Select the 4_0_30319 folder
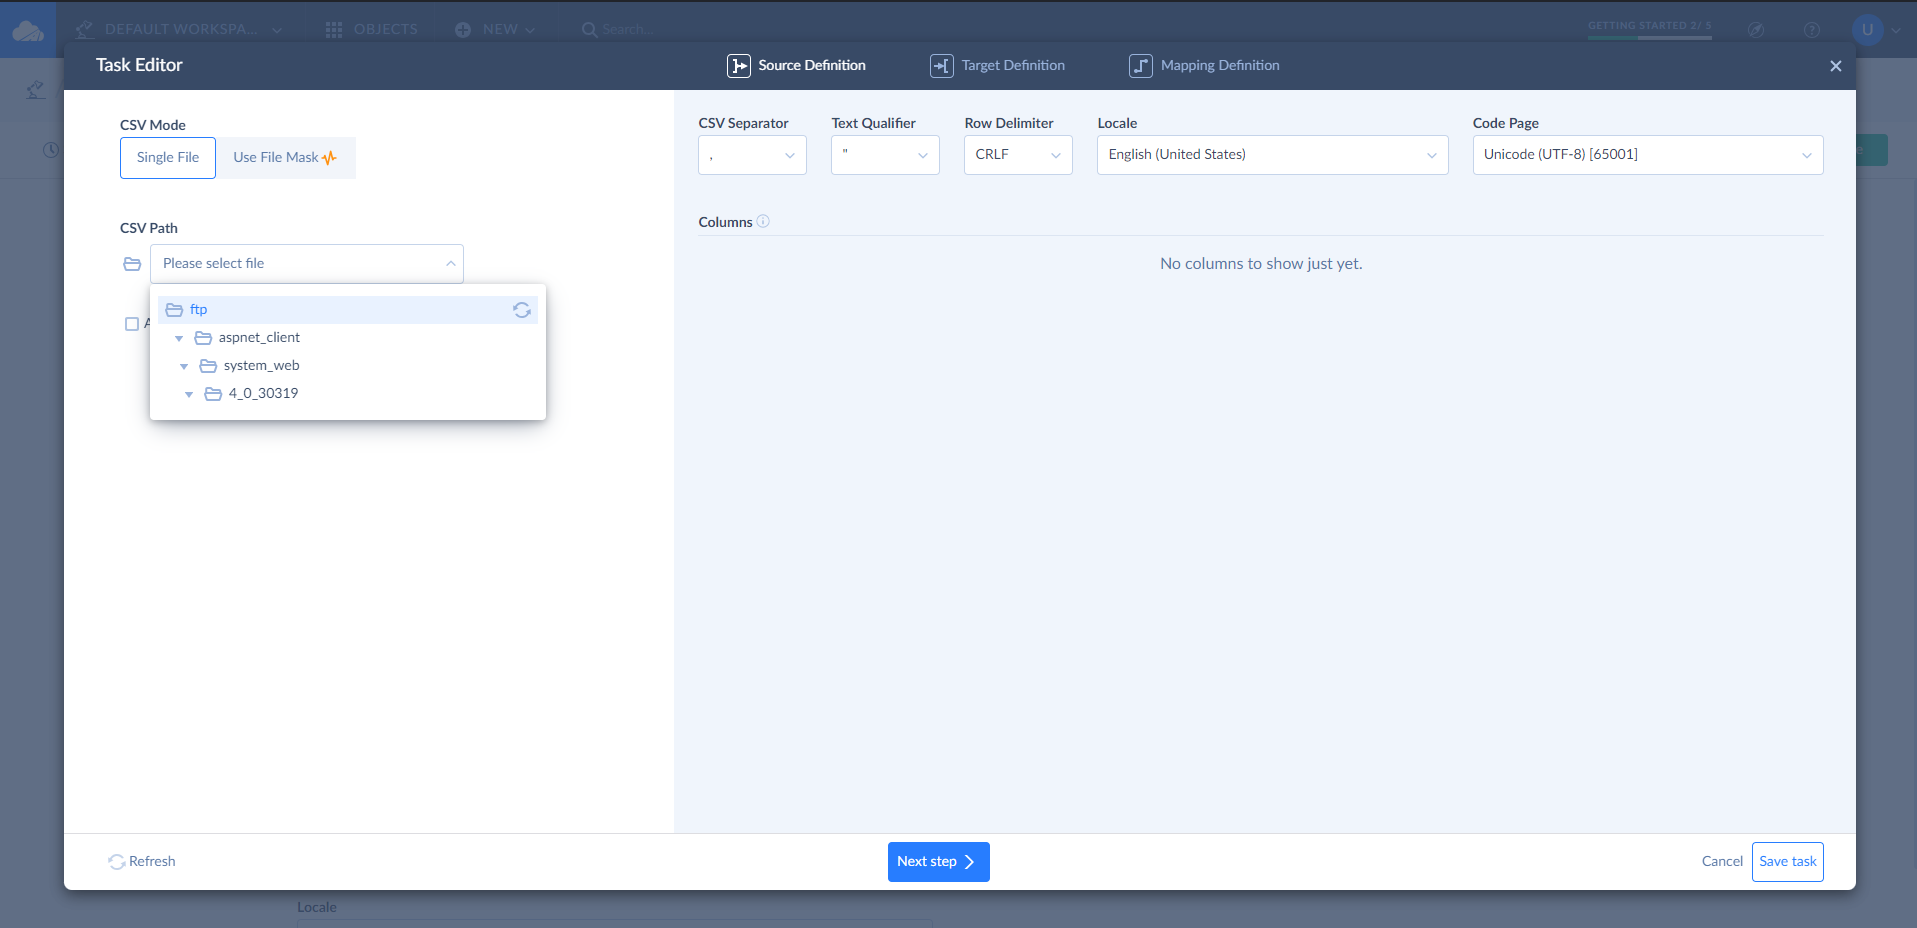Screen dimensions: 1917x928 [x=263, y=394]
